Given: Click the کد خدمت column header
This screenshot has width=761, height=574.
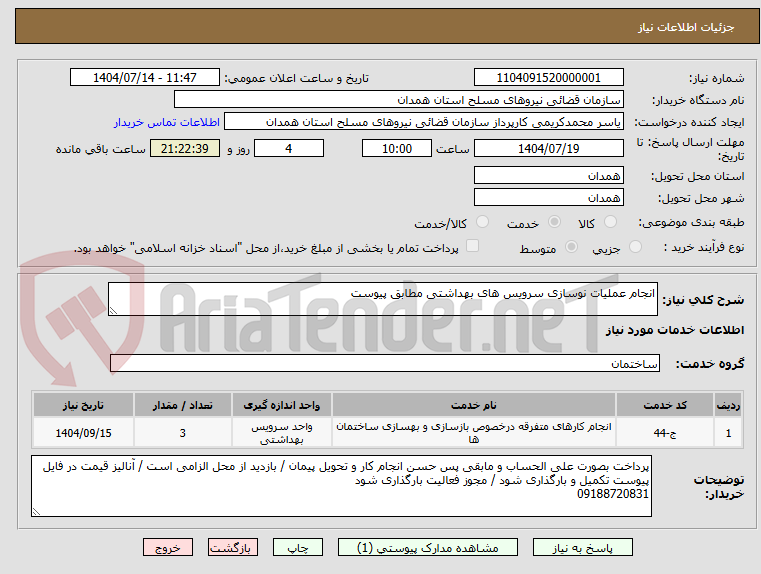Looking at the screenshot, I should click(x=665, y=405).
